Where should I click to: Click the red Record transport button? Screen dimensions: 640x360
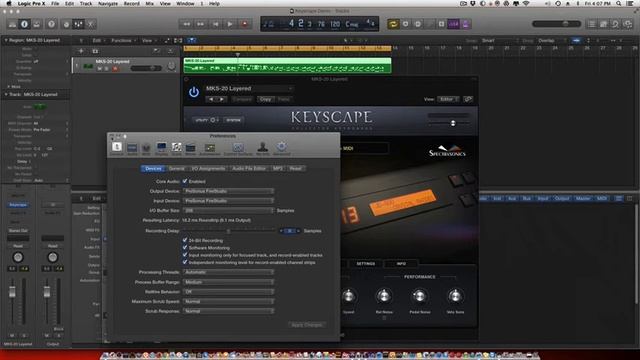click(245, 24)
